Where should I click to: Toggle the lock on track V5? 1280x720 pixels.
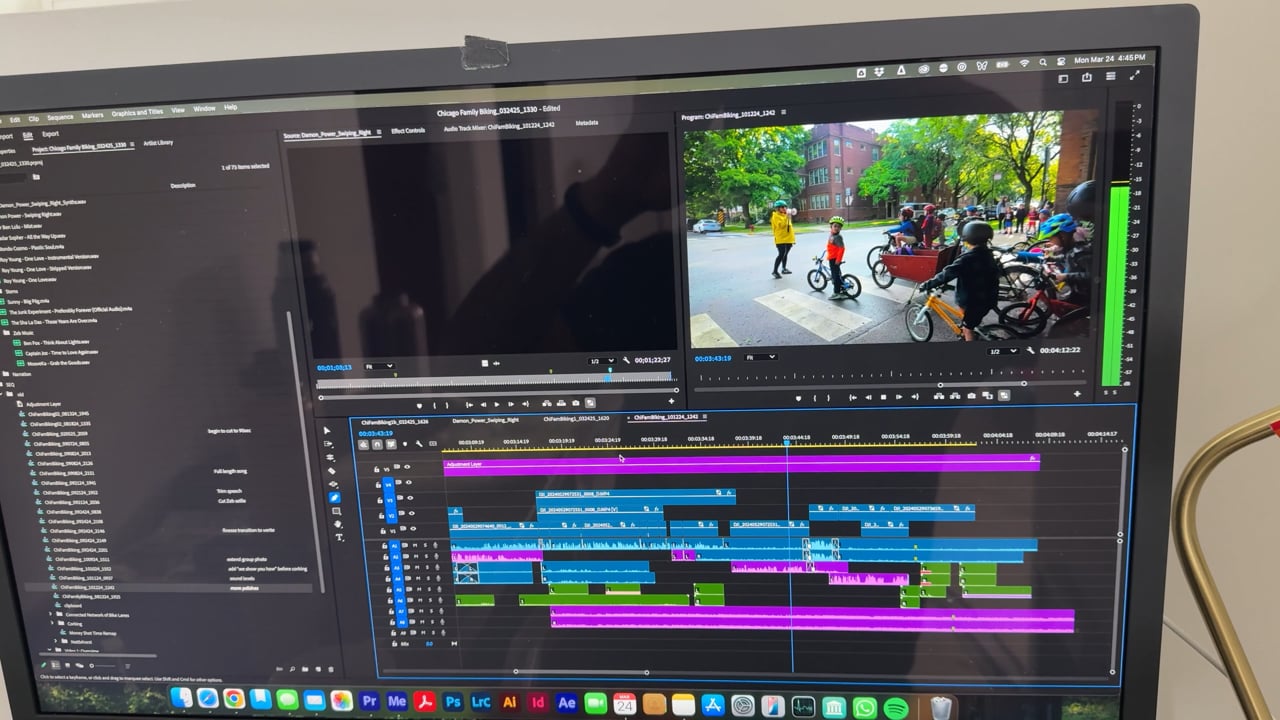376,468
